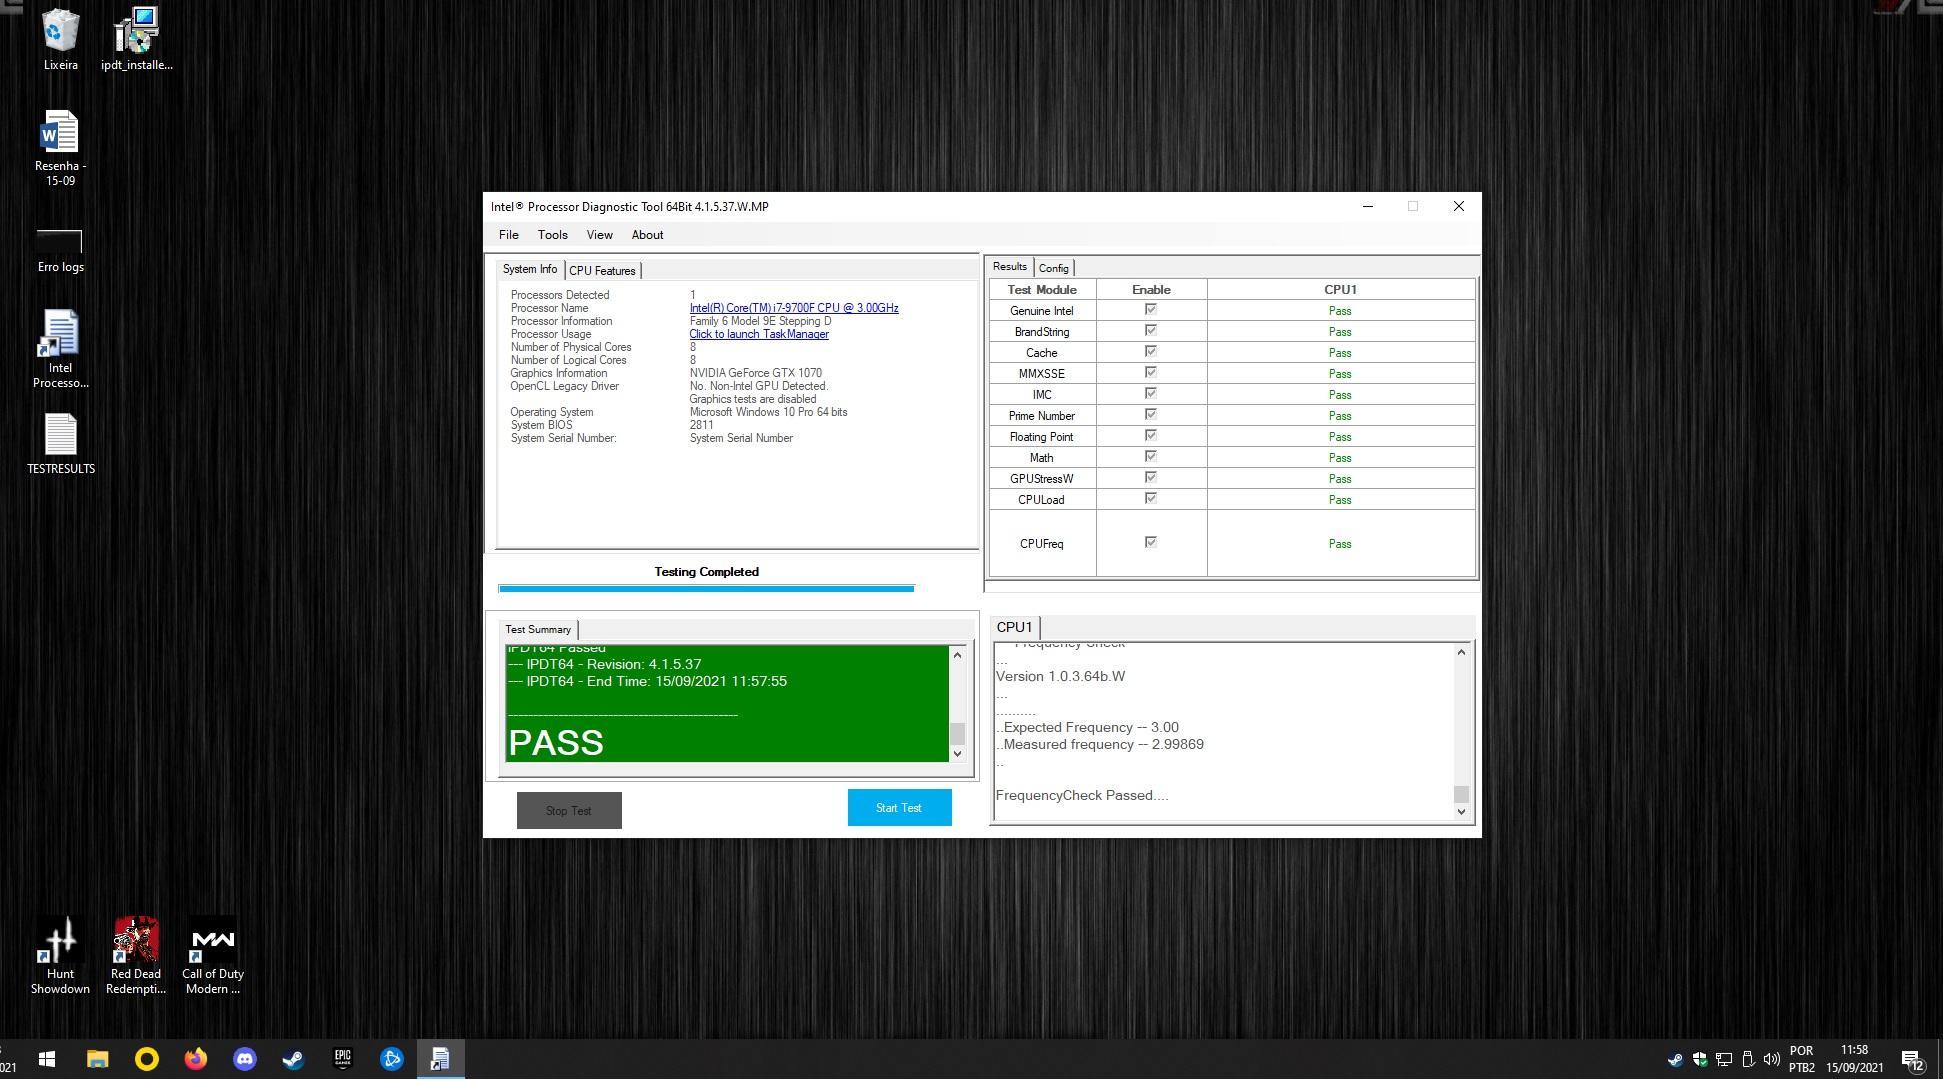Click to launch TaskManager link
Image resolution: width=1943 pixels, height=1079 pixels.
(x=759, y=334)
